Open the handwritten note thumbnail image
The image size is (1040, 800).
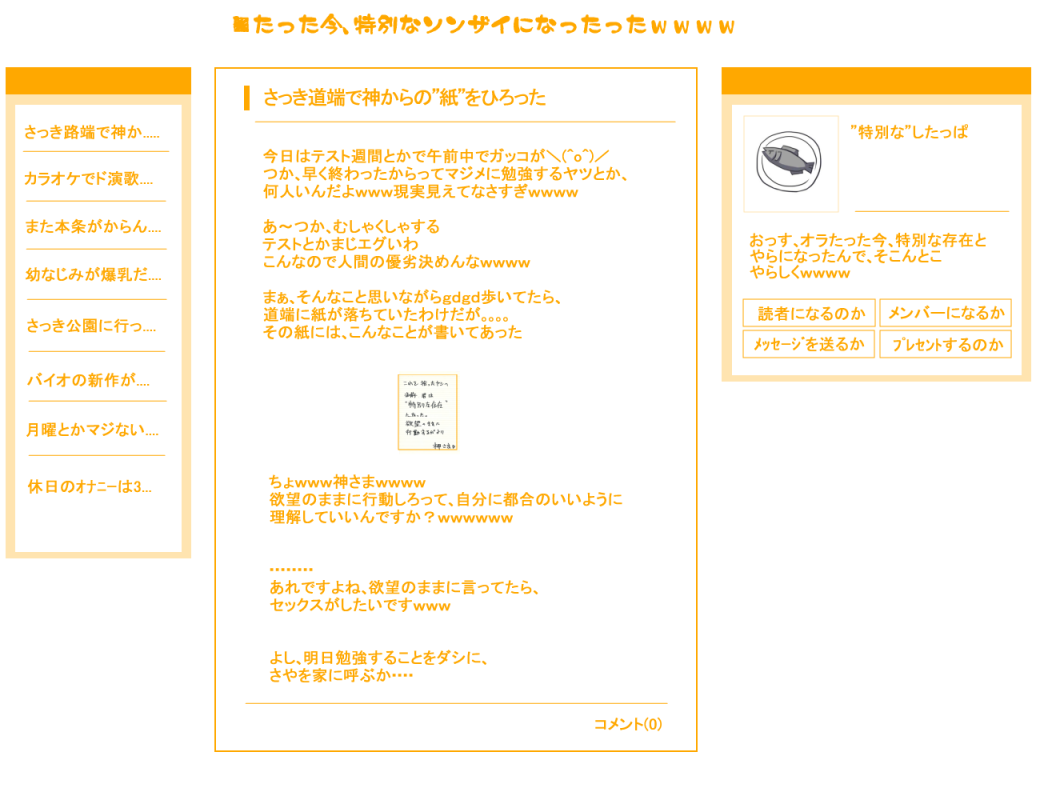427,412
